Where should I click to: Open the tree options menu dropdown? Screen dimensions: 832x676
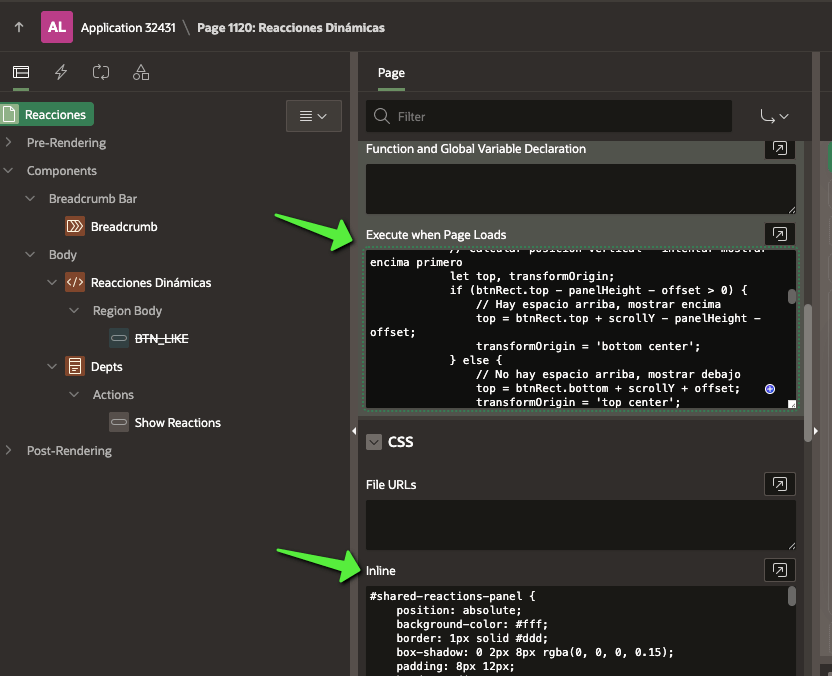coord(313,116)
